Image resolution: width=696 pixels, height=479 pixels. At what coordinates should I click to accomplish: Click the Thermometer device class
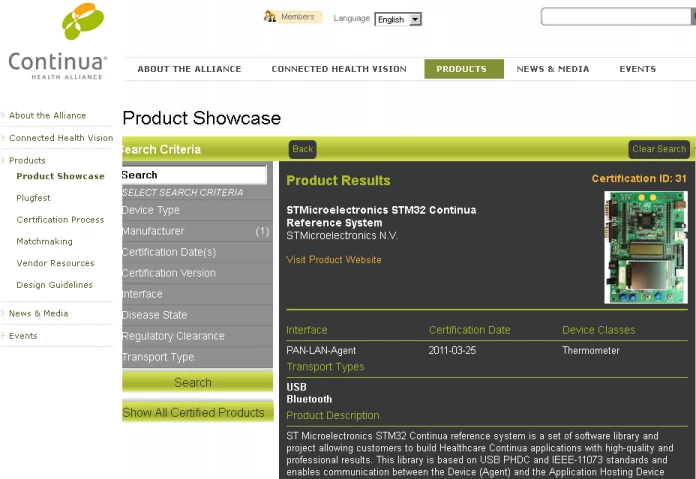click(591, 351)
